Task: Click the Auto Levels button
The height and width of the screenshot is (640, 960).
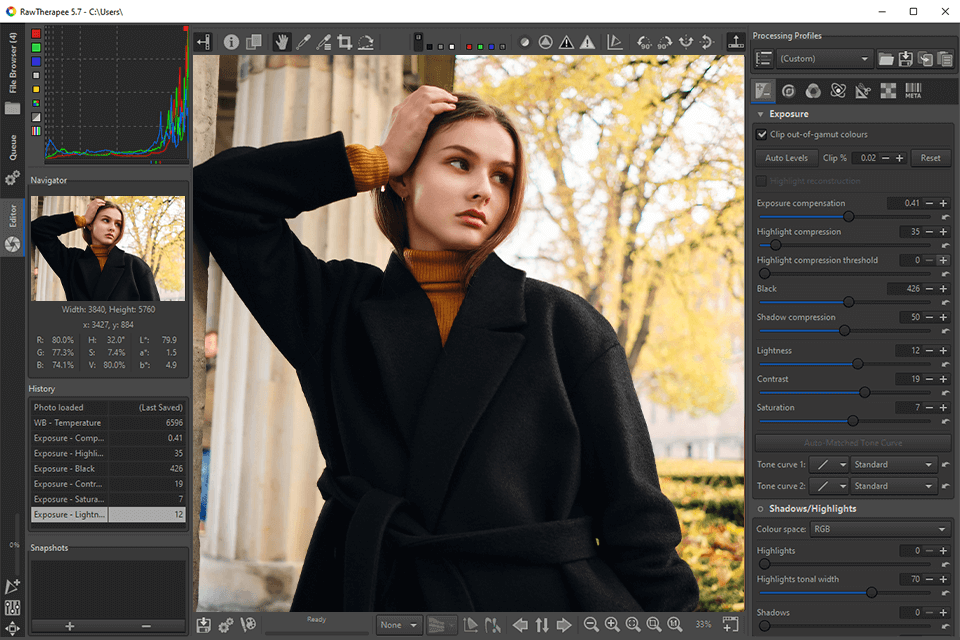Action: pos(786,158)
